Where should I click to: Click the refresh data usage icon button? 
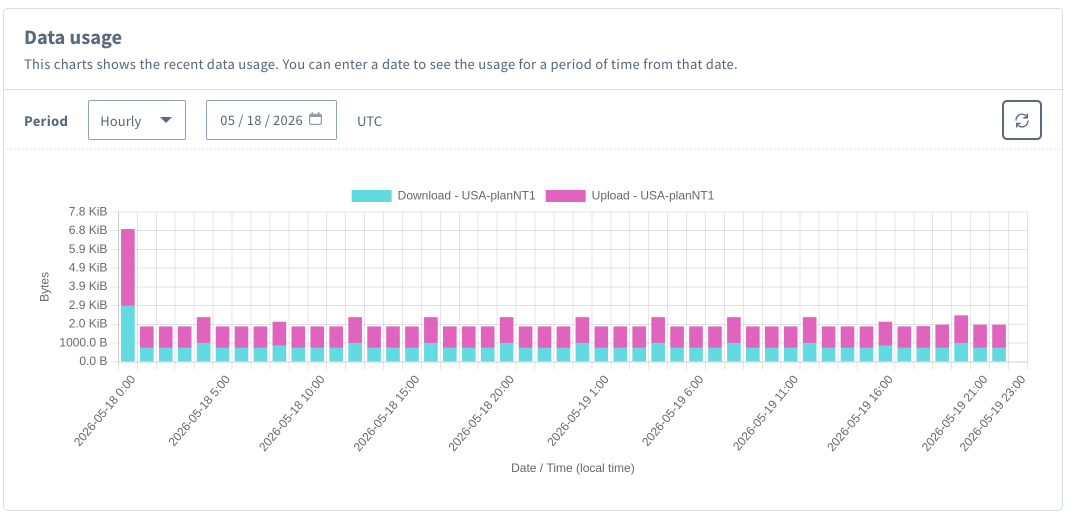[x=1022, y=120]
